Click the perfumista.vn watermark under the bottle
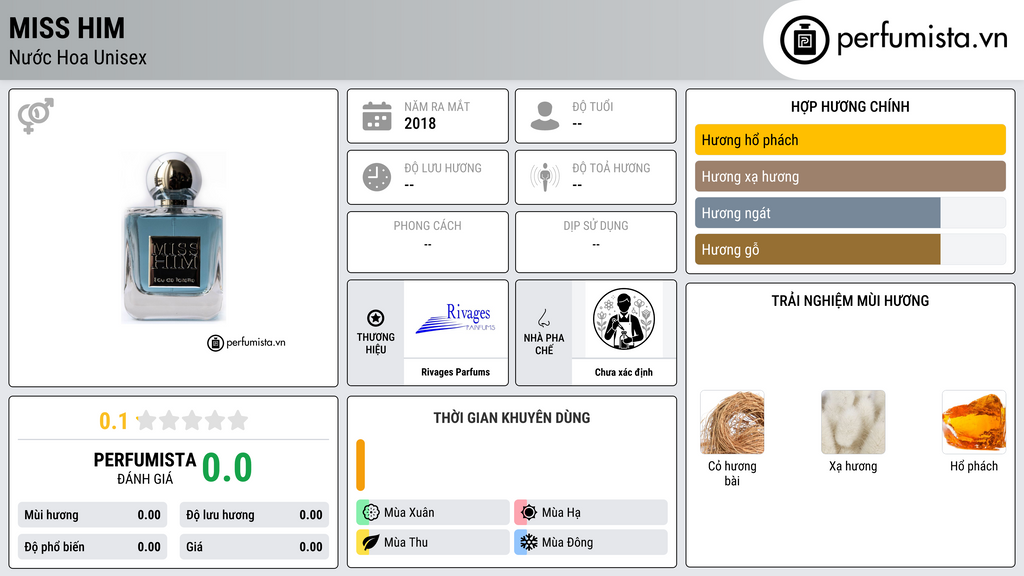Screen dimensions: 1024x576 pyautogui.click(x=246, y=342)
